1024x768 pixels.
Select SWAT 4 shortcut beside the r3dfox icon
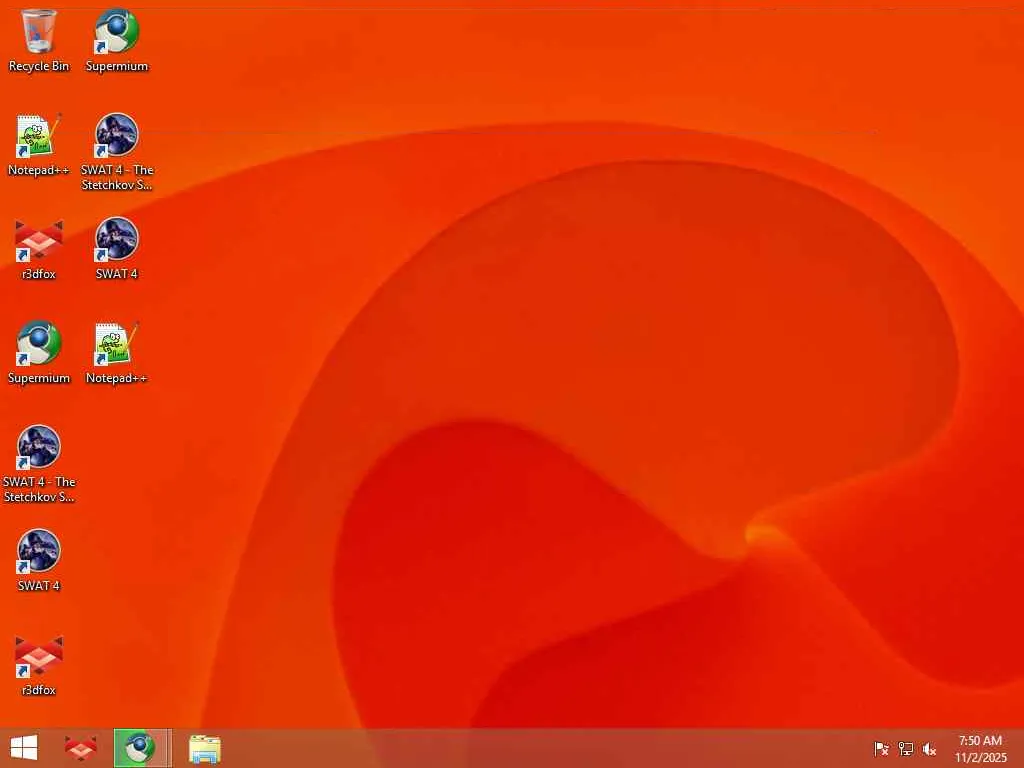117,249
